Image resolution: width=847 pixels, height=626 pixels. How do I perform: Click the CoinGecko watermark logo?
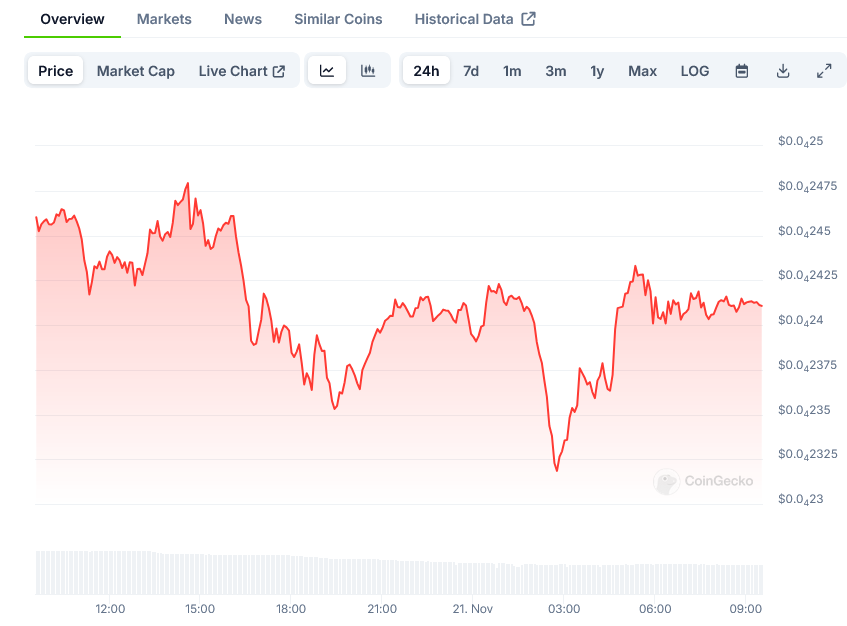[667, 482]
